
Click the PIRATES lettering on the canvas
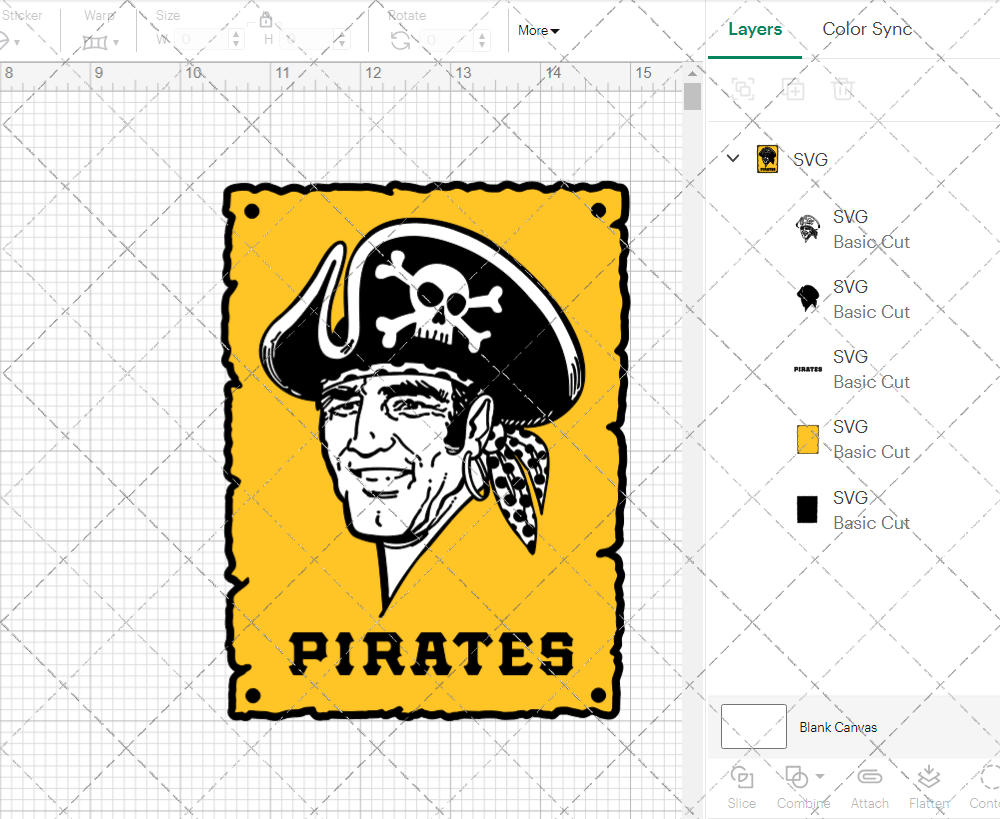tap(432, 654)
